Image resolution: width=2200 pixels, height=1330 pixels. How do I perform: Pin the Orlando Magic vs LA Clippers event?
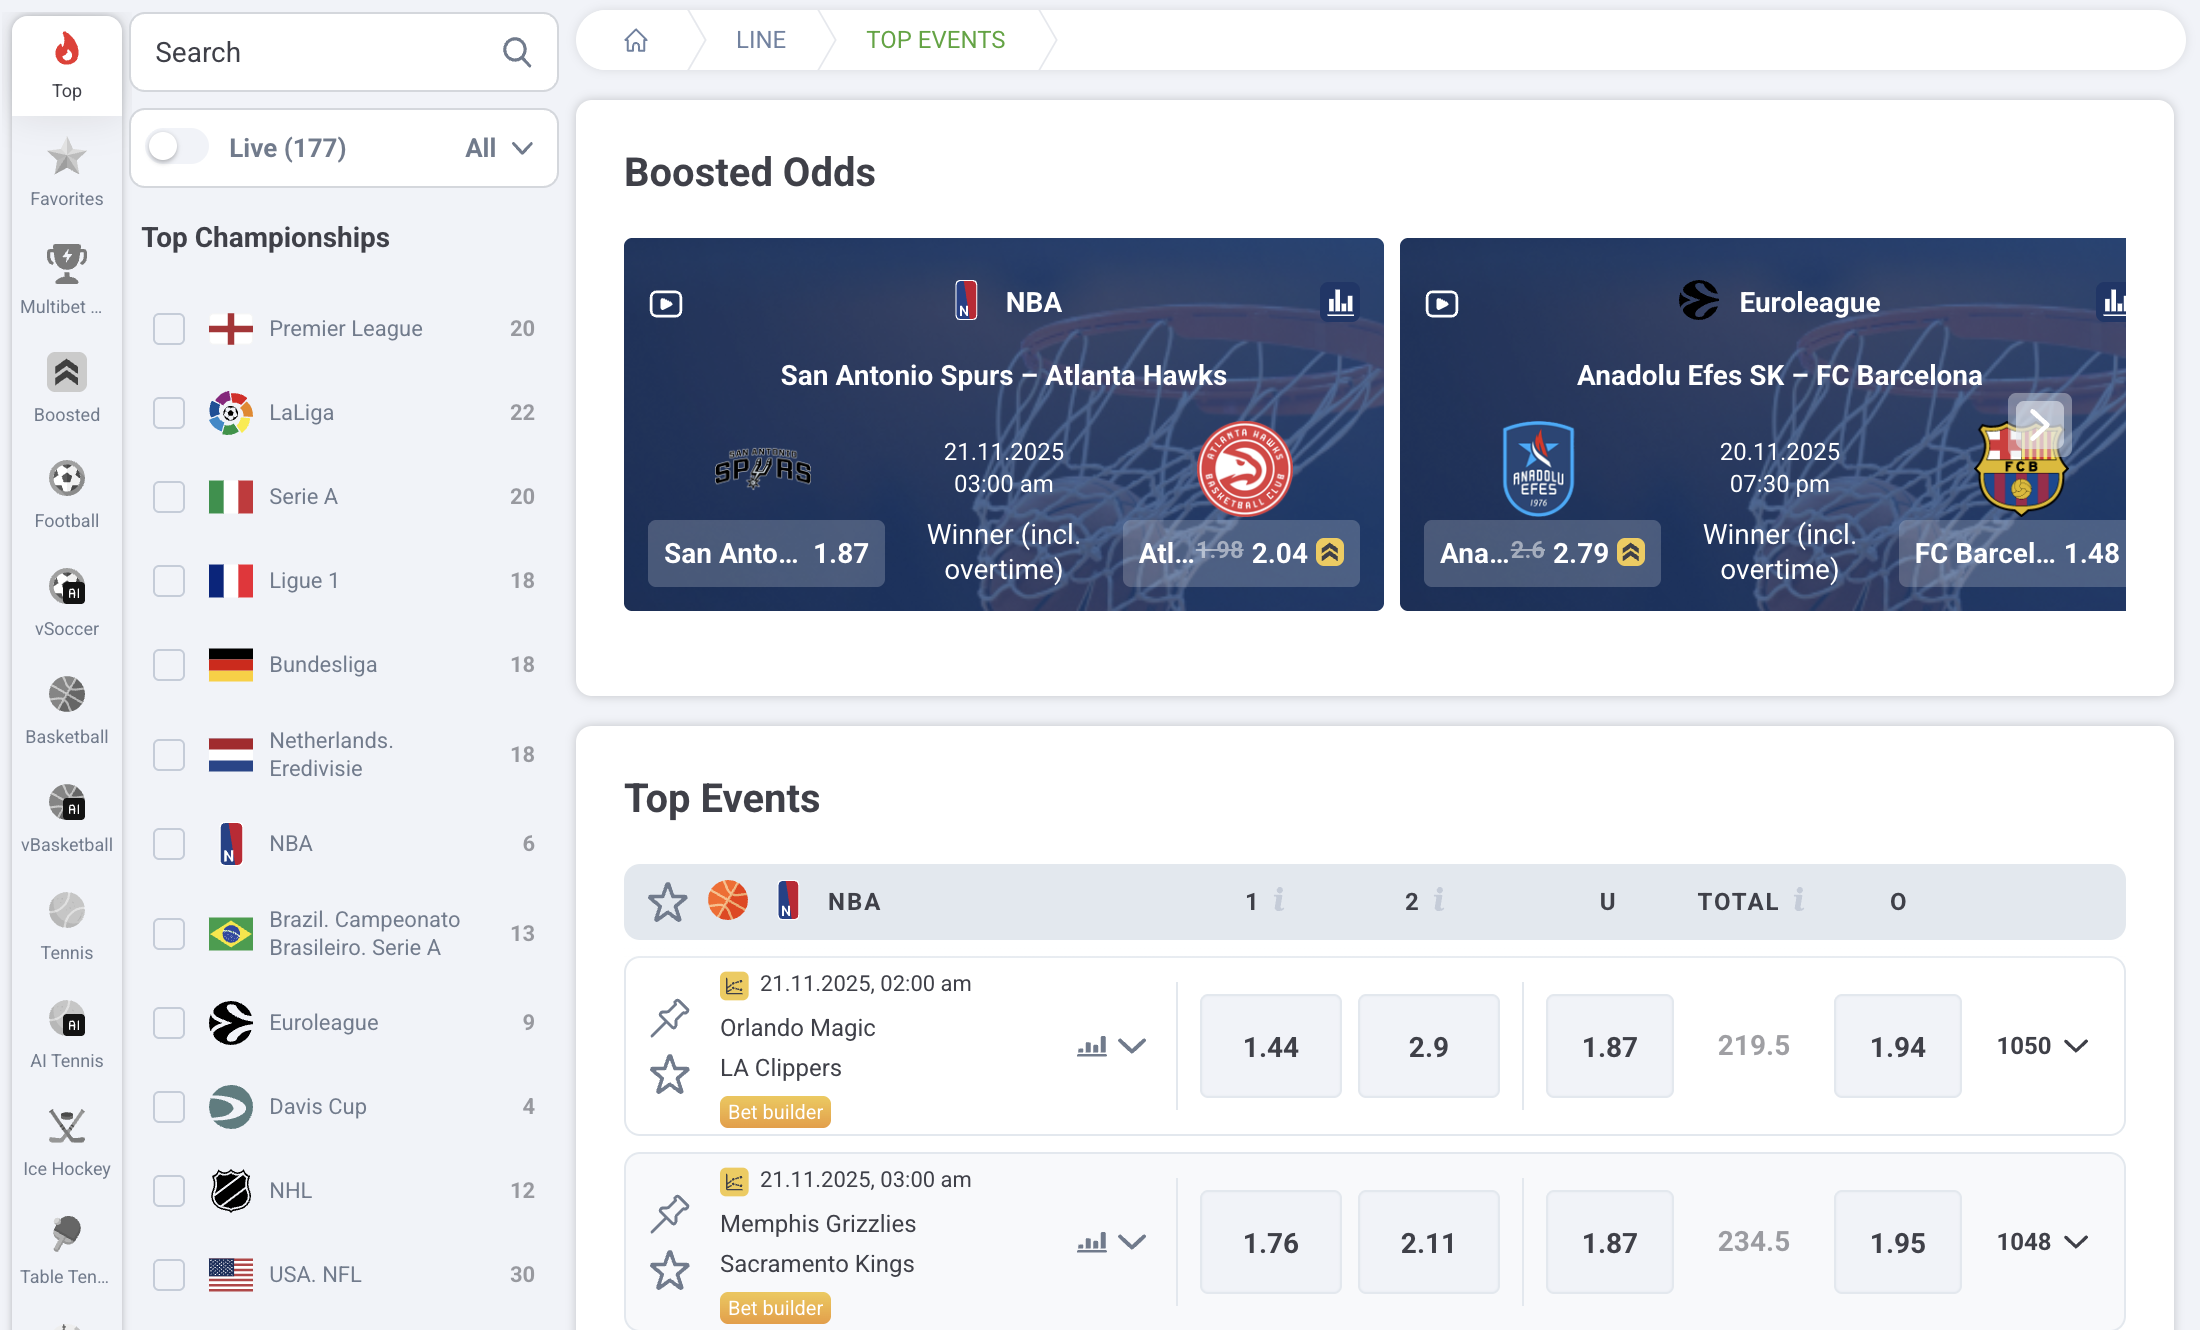[669, 1018]
